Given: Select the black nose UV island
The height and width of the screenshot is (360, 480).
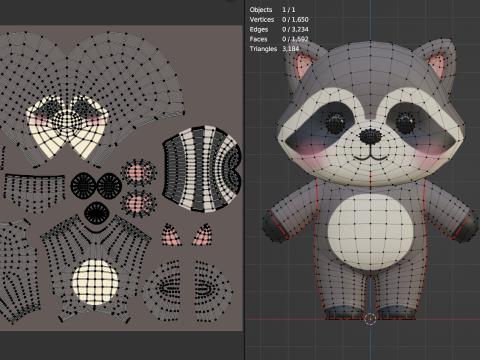Looking at the screenshot, I should (97, 213).
